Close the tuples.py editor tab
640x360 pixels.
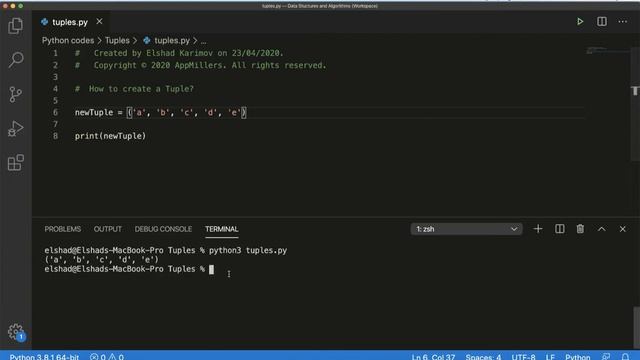[99, 22]
